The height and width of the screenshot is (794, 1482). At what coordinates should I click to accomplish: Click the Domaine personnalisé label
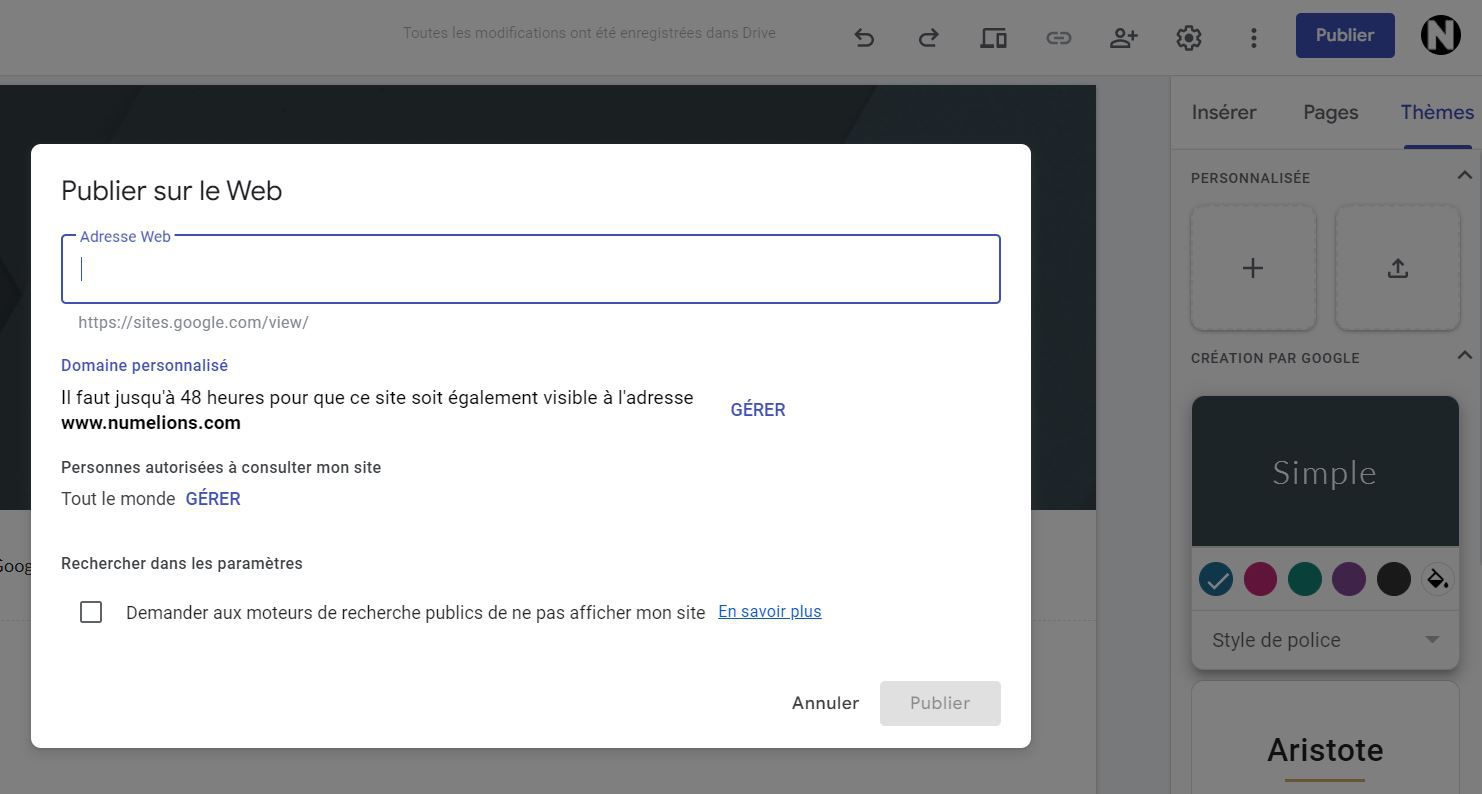[x=144, y=366]
